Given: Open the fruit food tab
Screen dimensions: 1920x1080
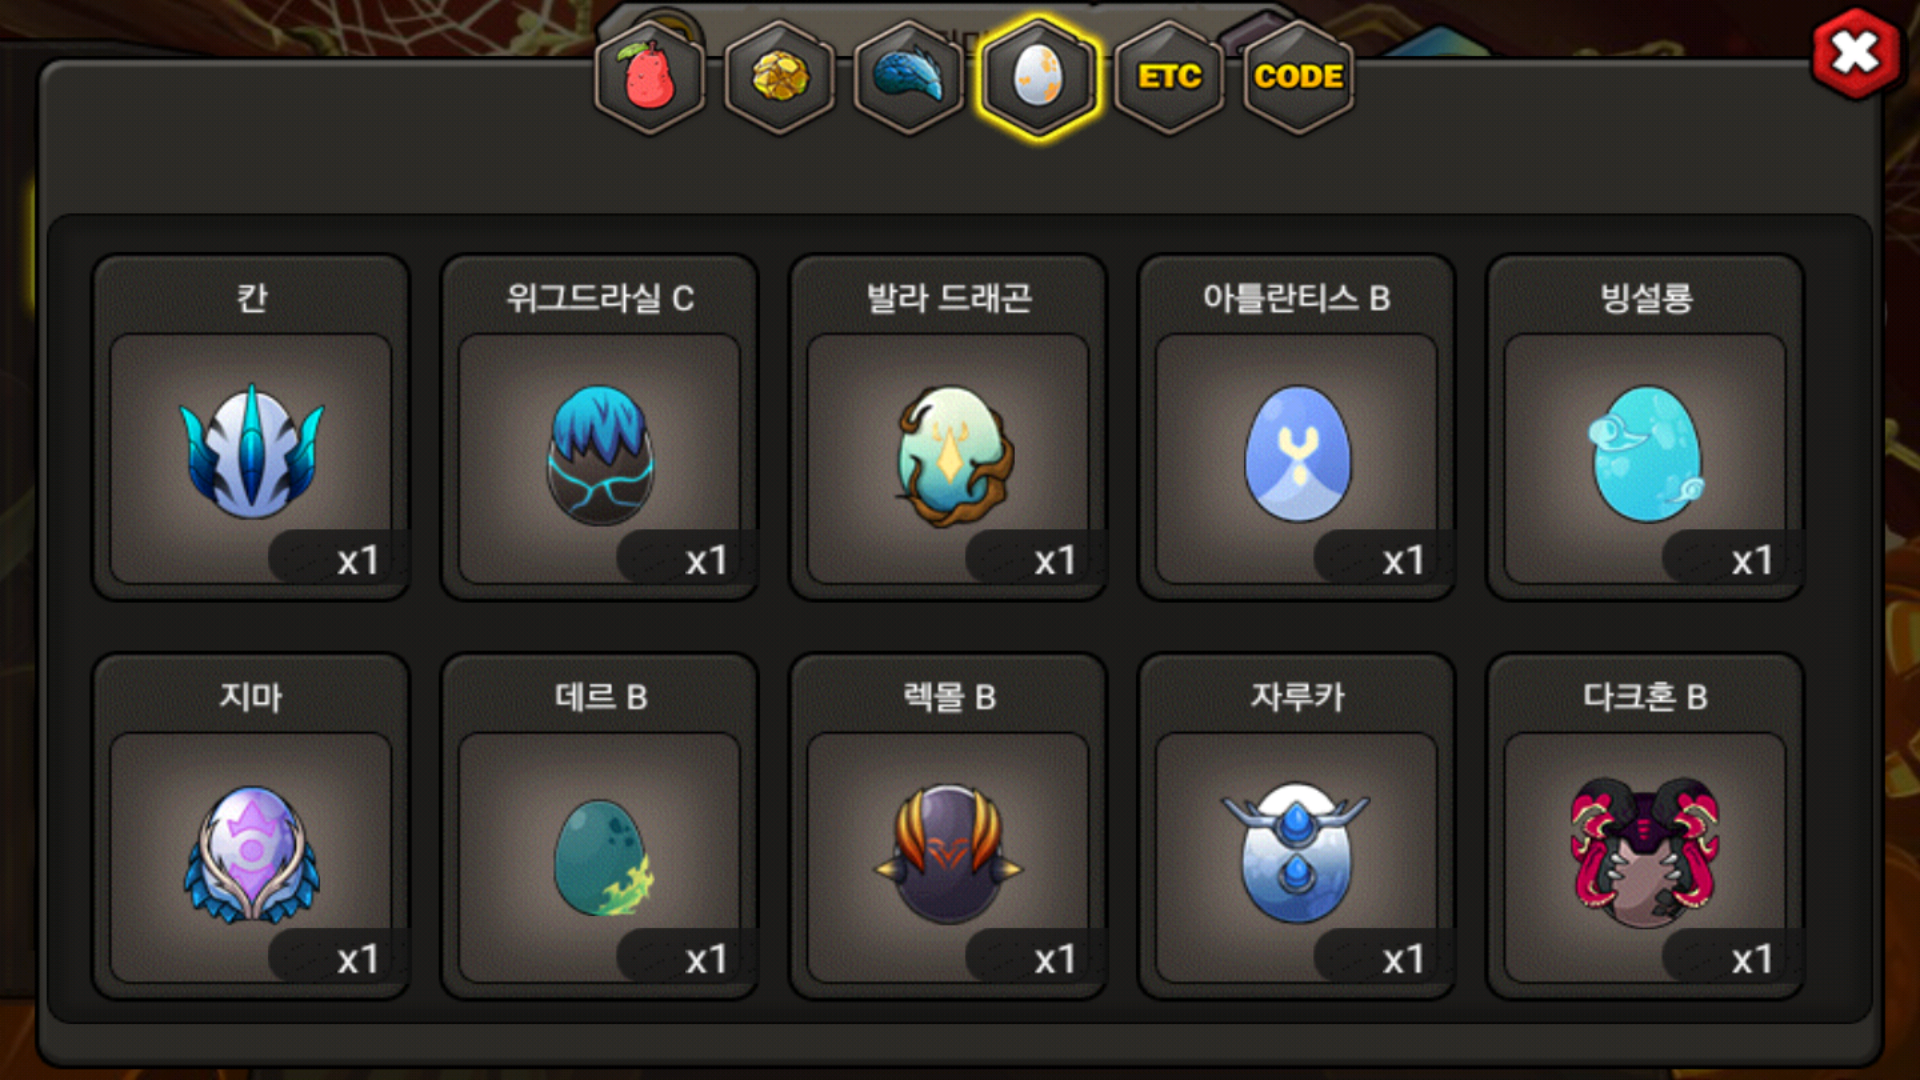Looking at the screenshot, I should tap(650, 77).
